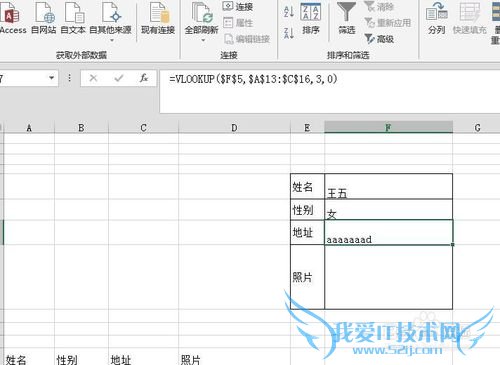Import data from website (自网站)

click(x=44, y=18)
